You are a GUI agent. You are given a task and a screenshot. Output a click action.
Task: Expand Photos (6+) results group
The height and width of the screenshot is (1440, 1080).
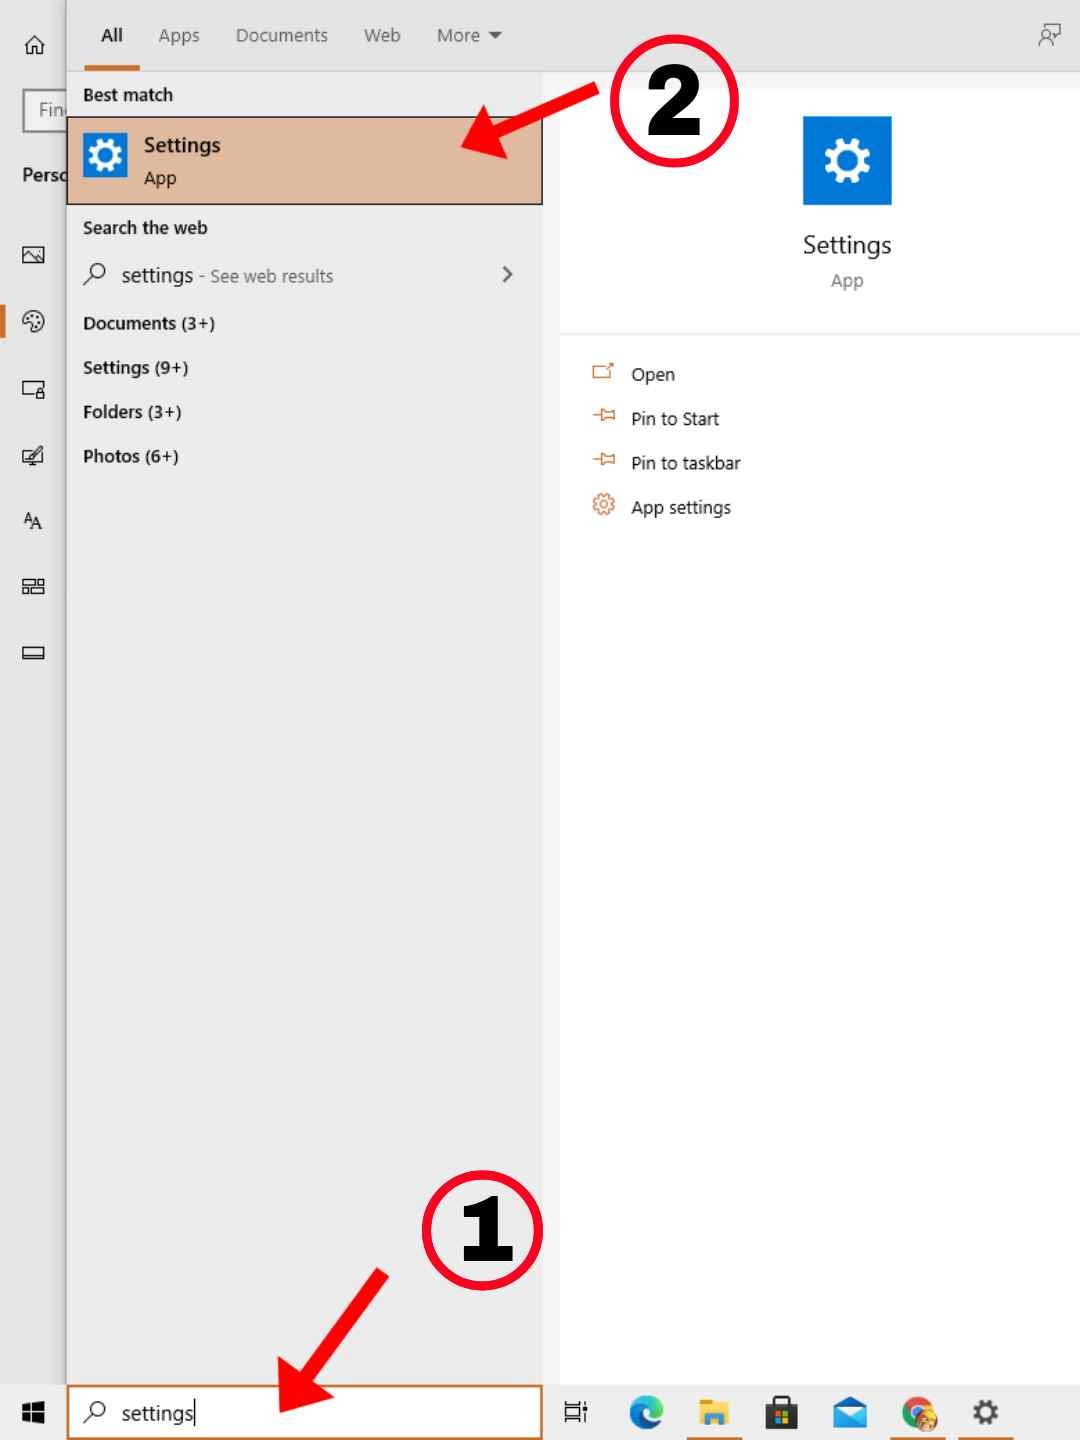point(131,456)
